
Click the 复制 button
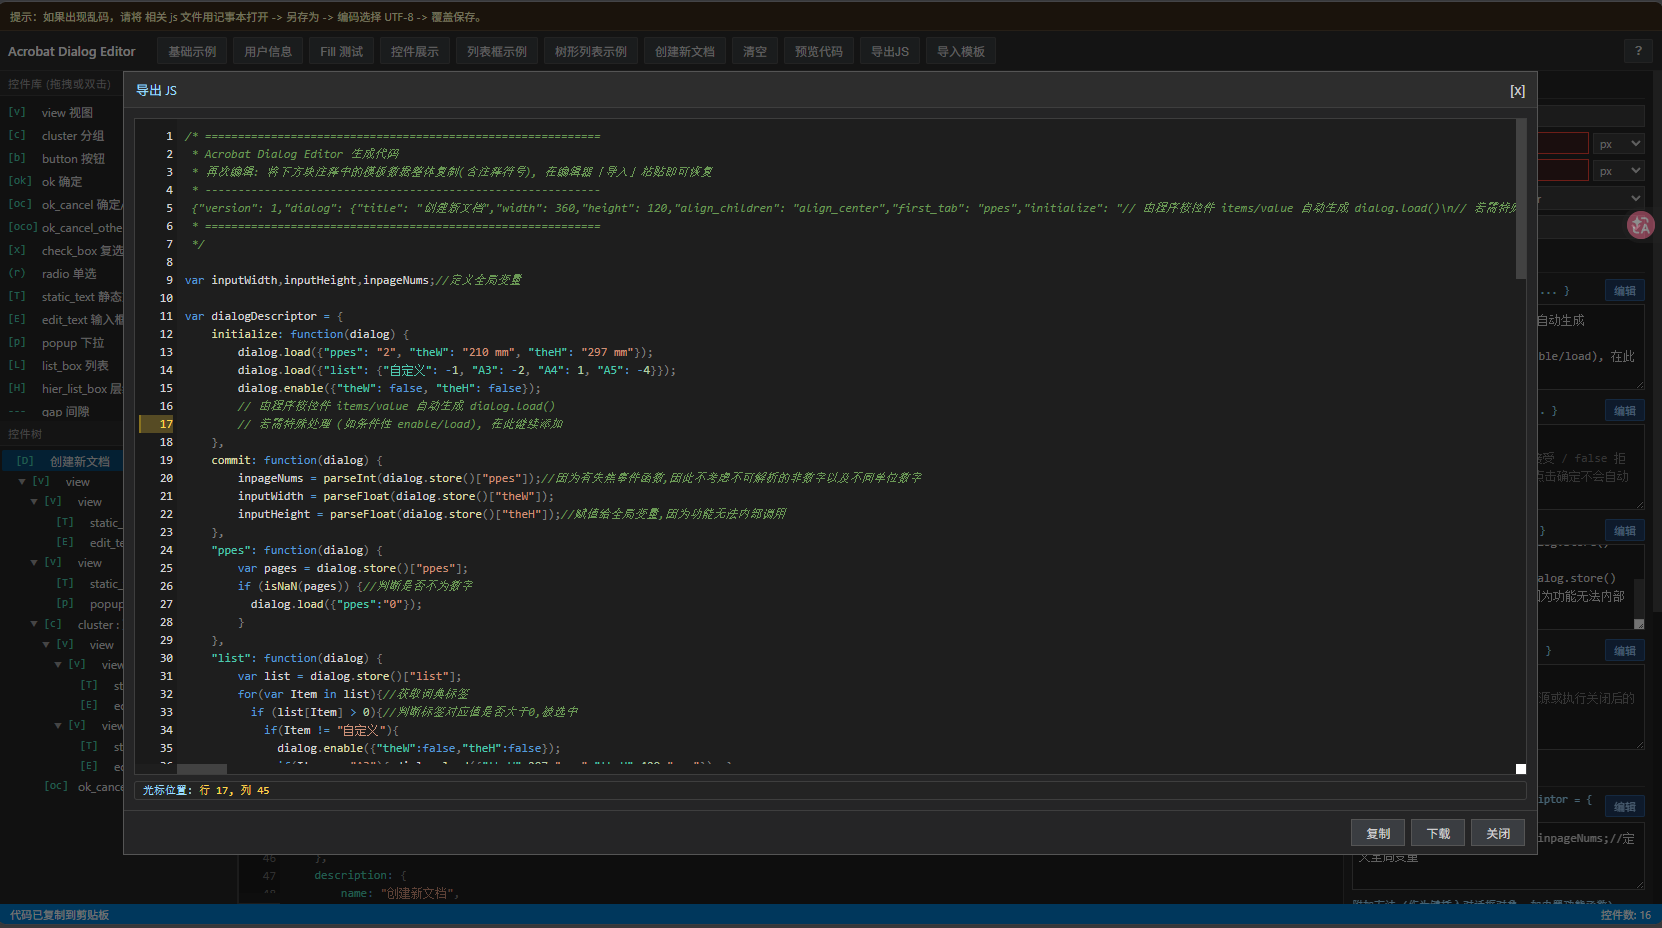coord(1378,833)
